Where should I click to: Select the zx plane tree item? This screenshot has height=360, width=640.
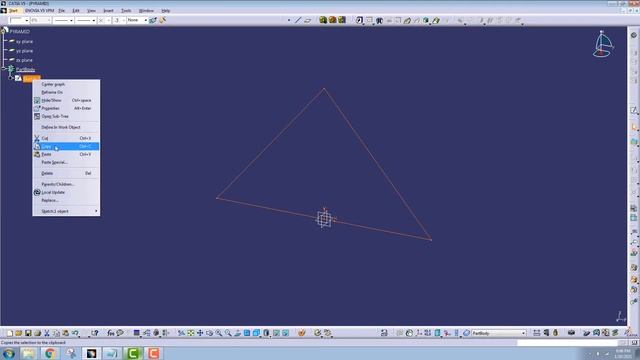click(24, 60)
